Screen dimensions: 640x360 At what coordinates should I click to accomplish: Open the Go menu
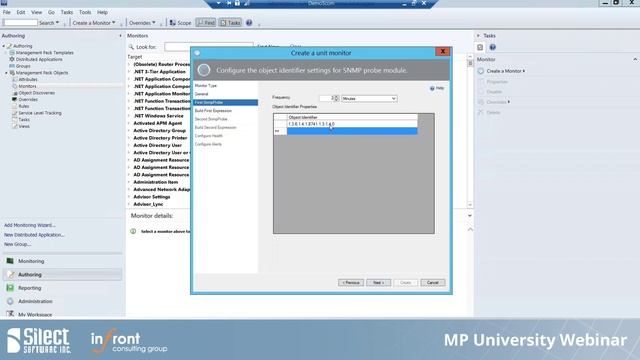(51, 12)
